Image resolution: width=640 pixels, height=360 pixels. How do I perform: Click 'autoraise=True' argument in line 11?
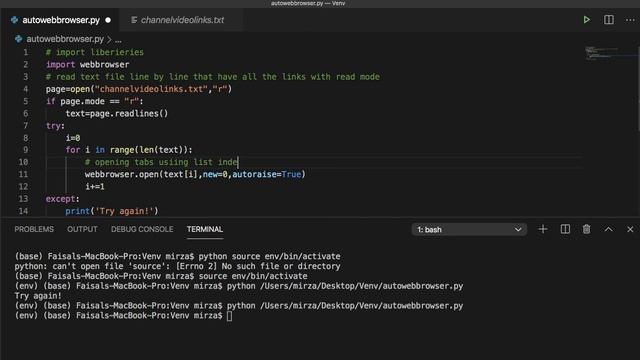click(x=267, y=174)
